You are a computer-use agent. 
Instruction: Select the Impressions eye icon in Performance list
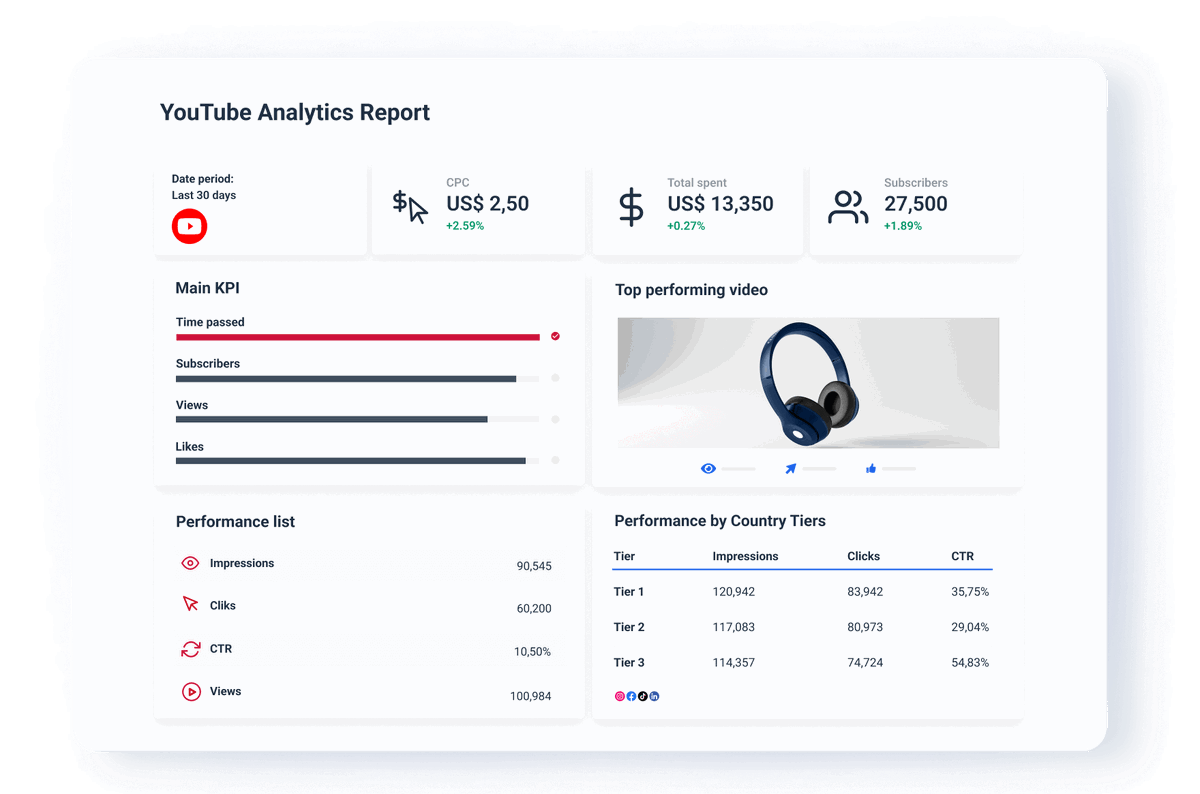click(190, 563)
